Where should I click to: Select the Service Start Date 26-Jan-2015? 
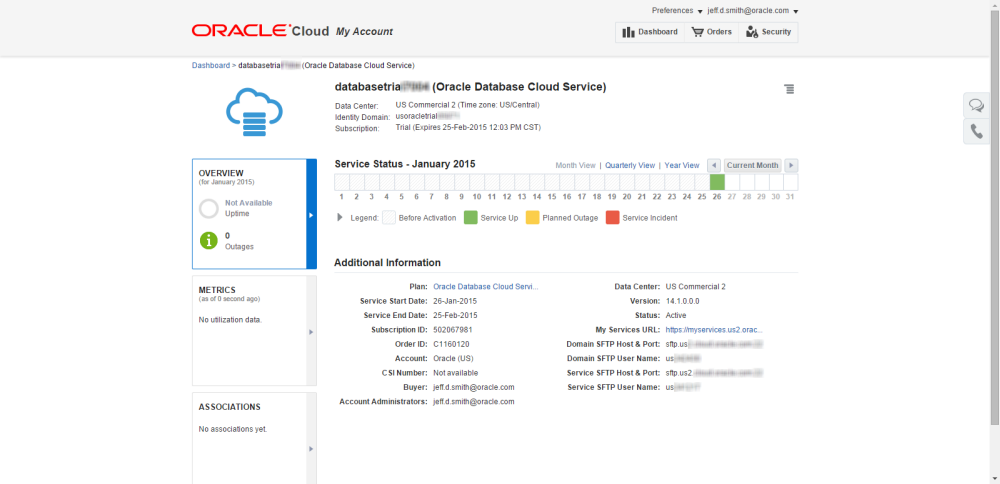tap(455, 301)
